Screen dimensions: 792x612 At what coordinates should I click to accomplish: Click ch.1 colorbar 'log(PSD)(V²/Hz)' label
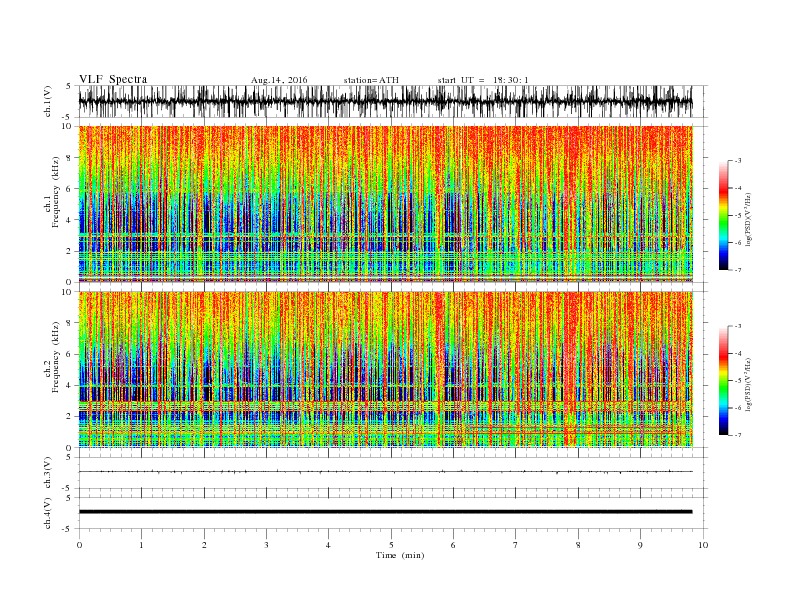coord(749,219)
